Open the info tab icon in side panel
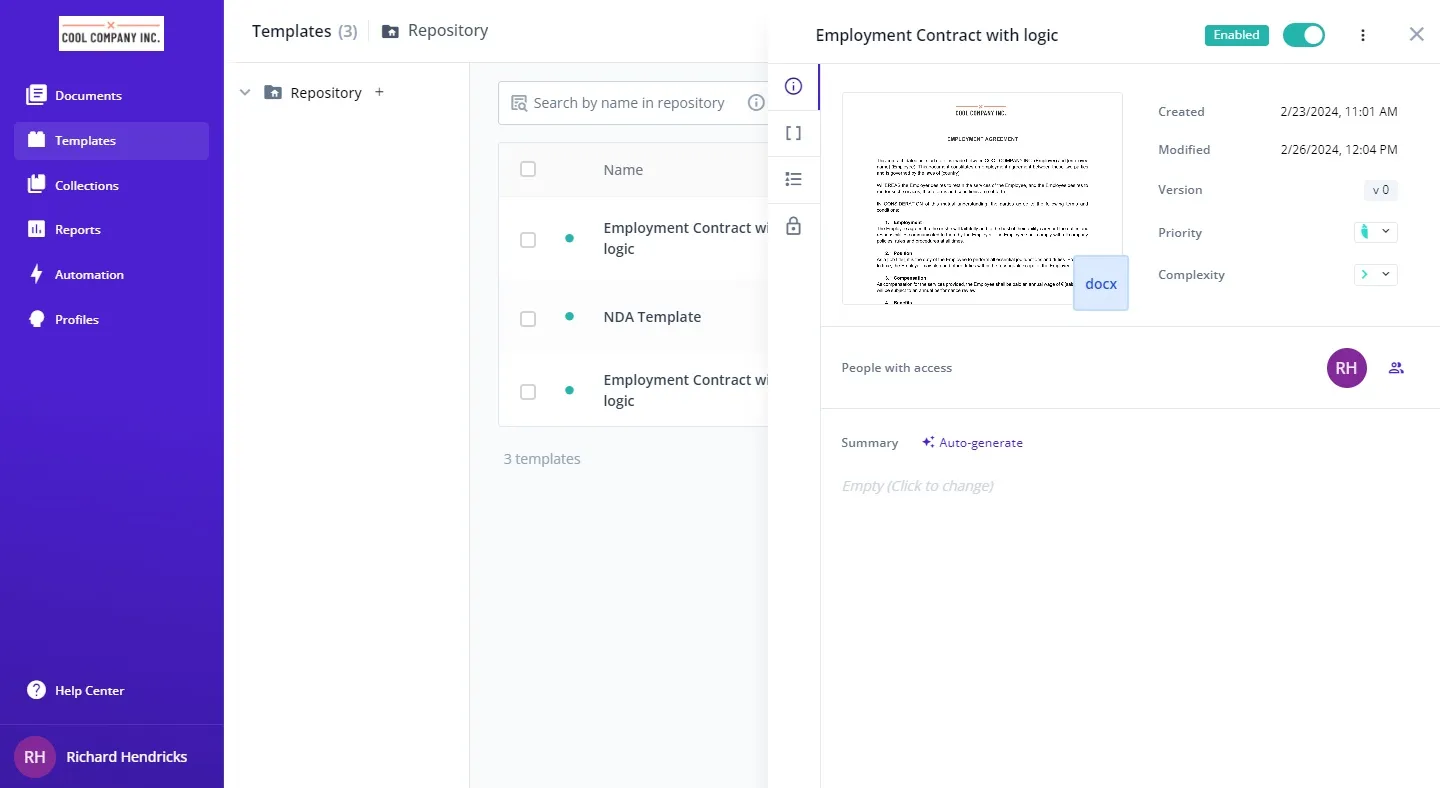Screen dimensions: 1440x788 click(x=793, y=87)
